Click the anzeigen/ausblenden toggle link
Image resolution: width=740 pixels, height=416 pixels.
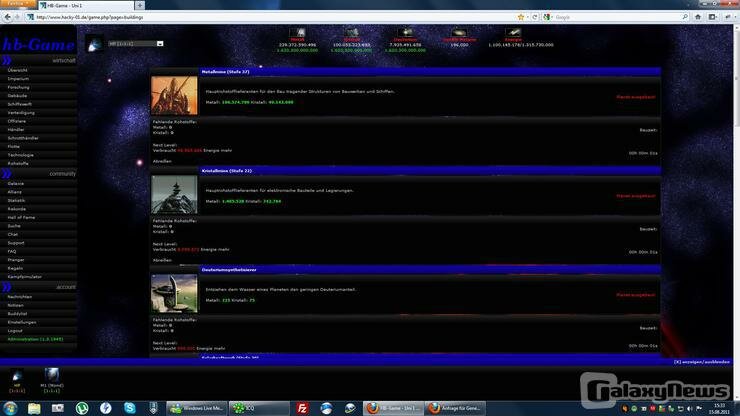(x=702, y=362)
